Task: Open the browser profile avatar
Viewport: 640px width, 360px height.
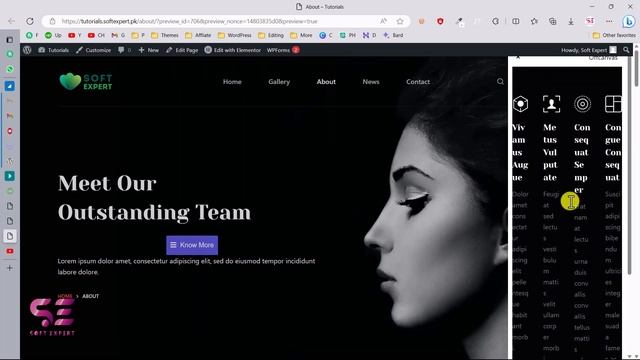Action: click(590, 21)
